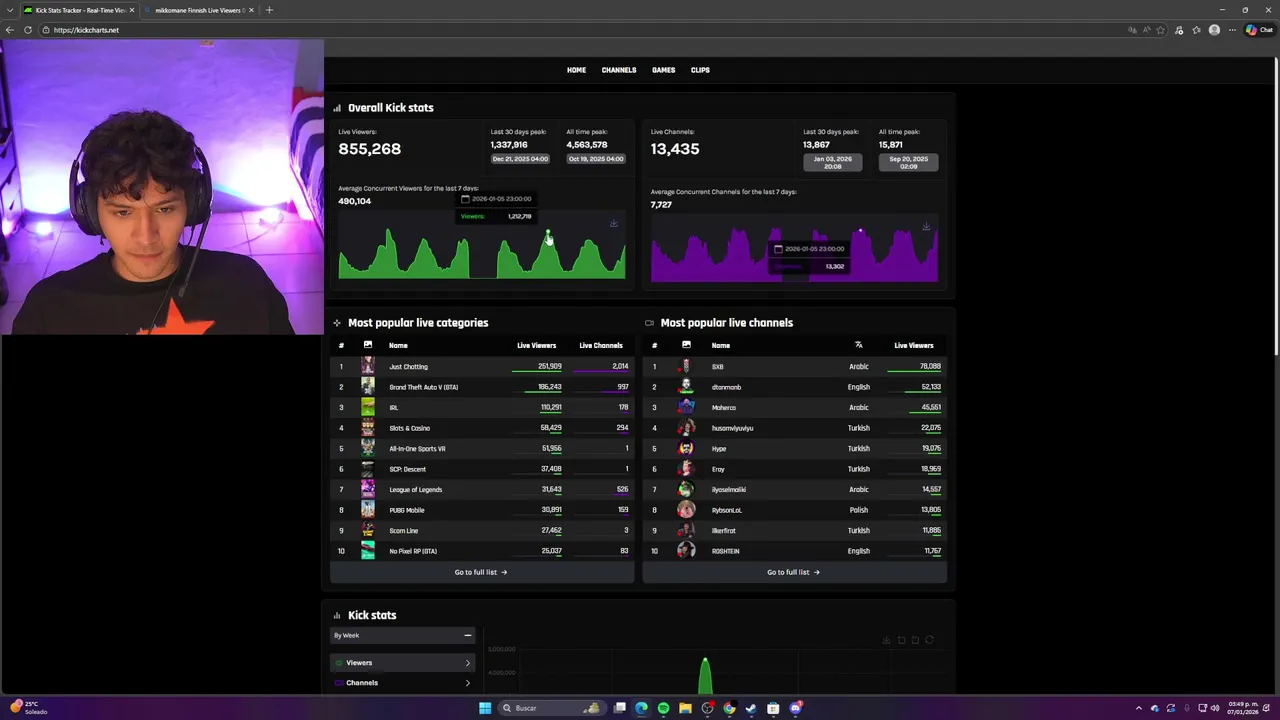Open the Just Chatting category
This screenshot has height=720, width=1280.
pyautogui.click(x=408, y=367)
